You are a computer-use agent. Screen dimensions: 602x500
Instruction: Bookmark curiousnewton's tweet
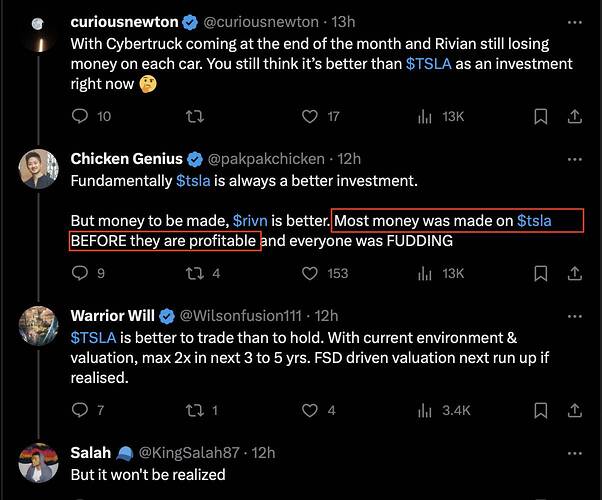click(x=540, y=117)
